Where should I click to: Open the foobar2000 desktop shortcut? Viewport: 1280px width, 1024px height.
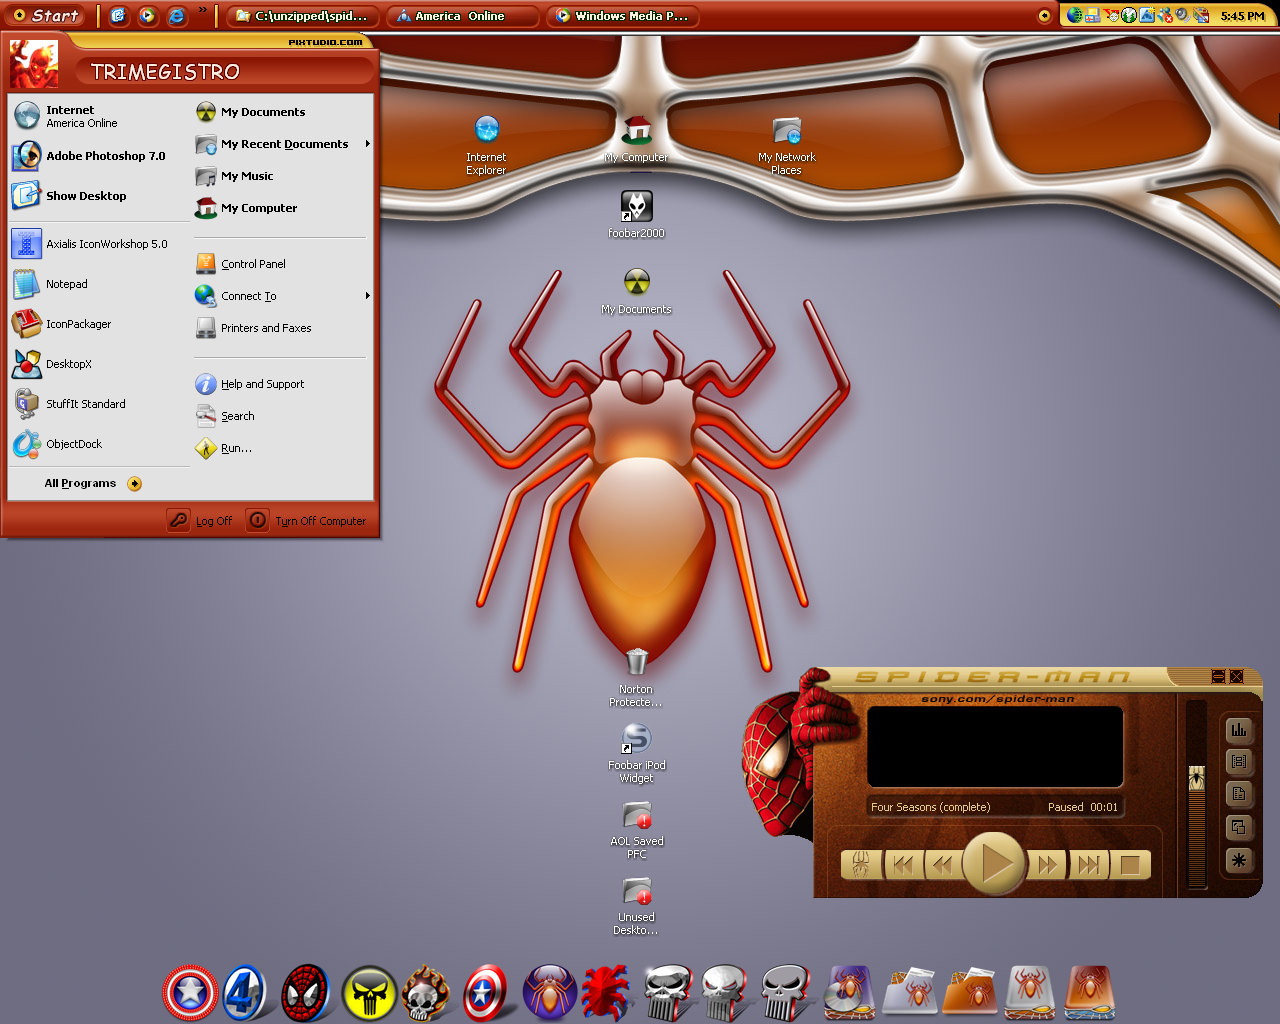point(636,214)
